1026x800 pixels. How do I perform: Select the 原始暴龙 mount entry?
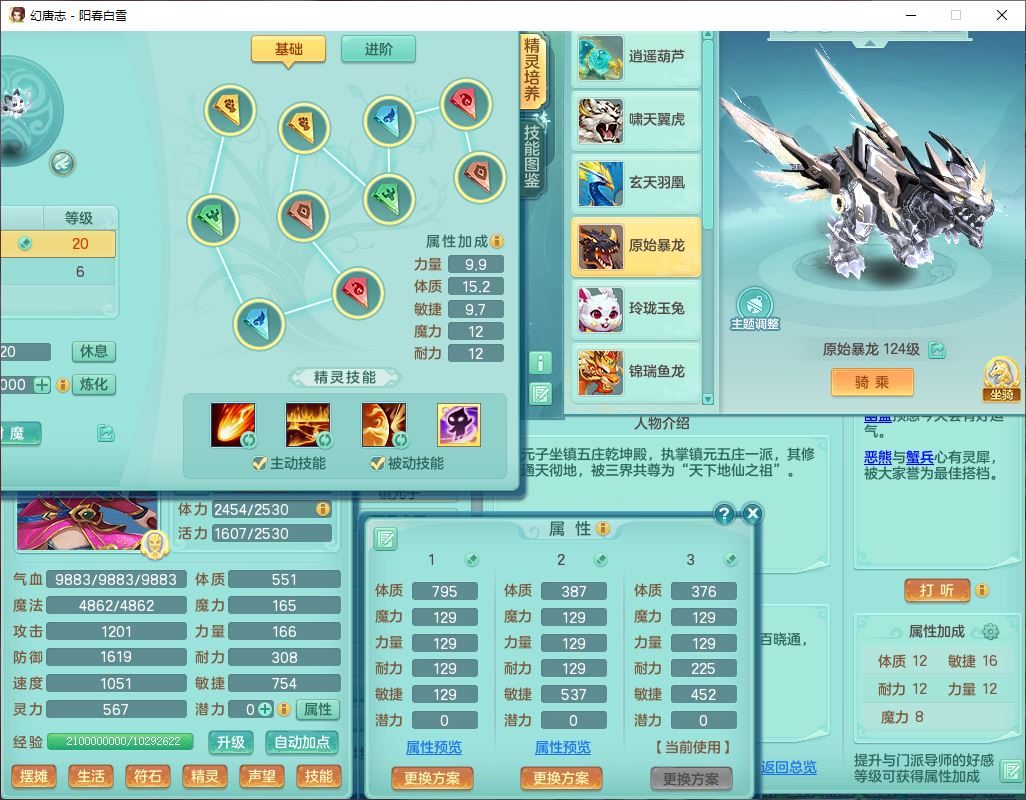[x=635, y=247]
